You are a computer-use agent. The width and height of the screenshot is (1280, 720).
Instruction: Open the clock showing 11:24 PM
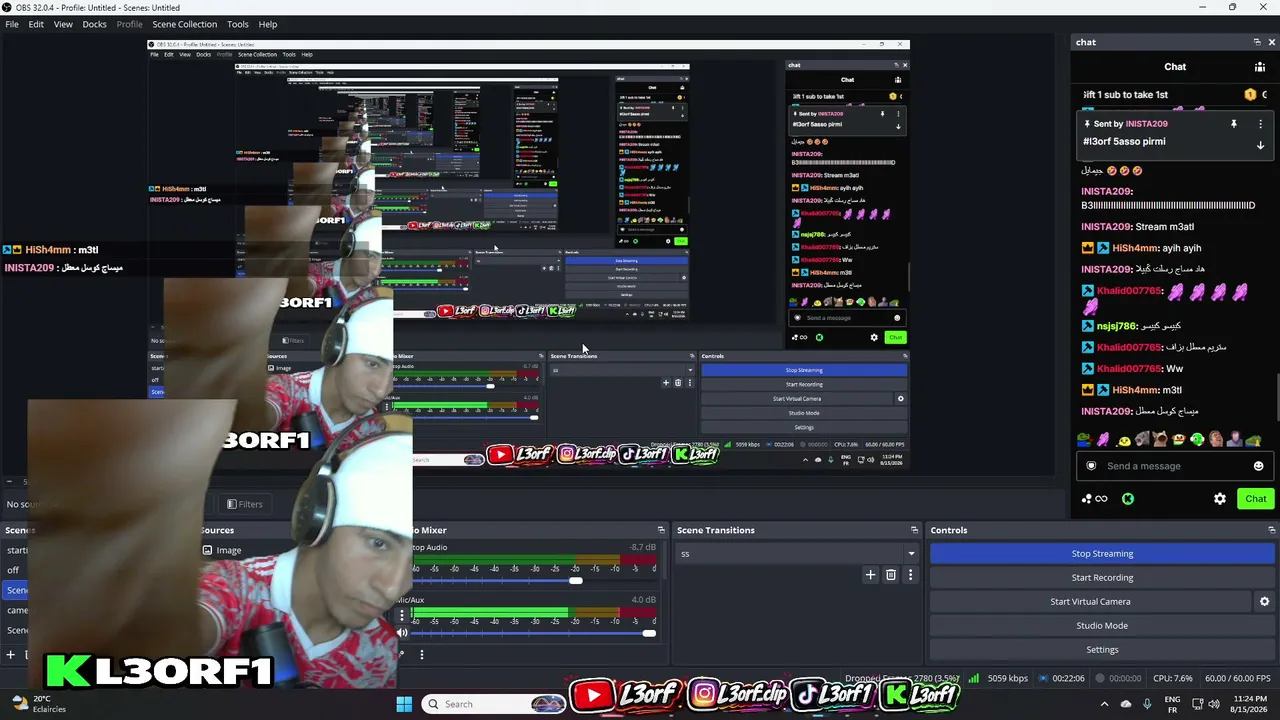click(x=1250, y=704)
